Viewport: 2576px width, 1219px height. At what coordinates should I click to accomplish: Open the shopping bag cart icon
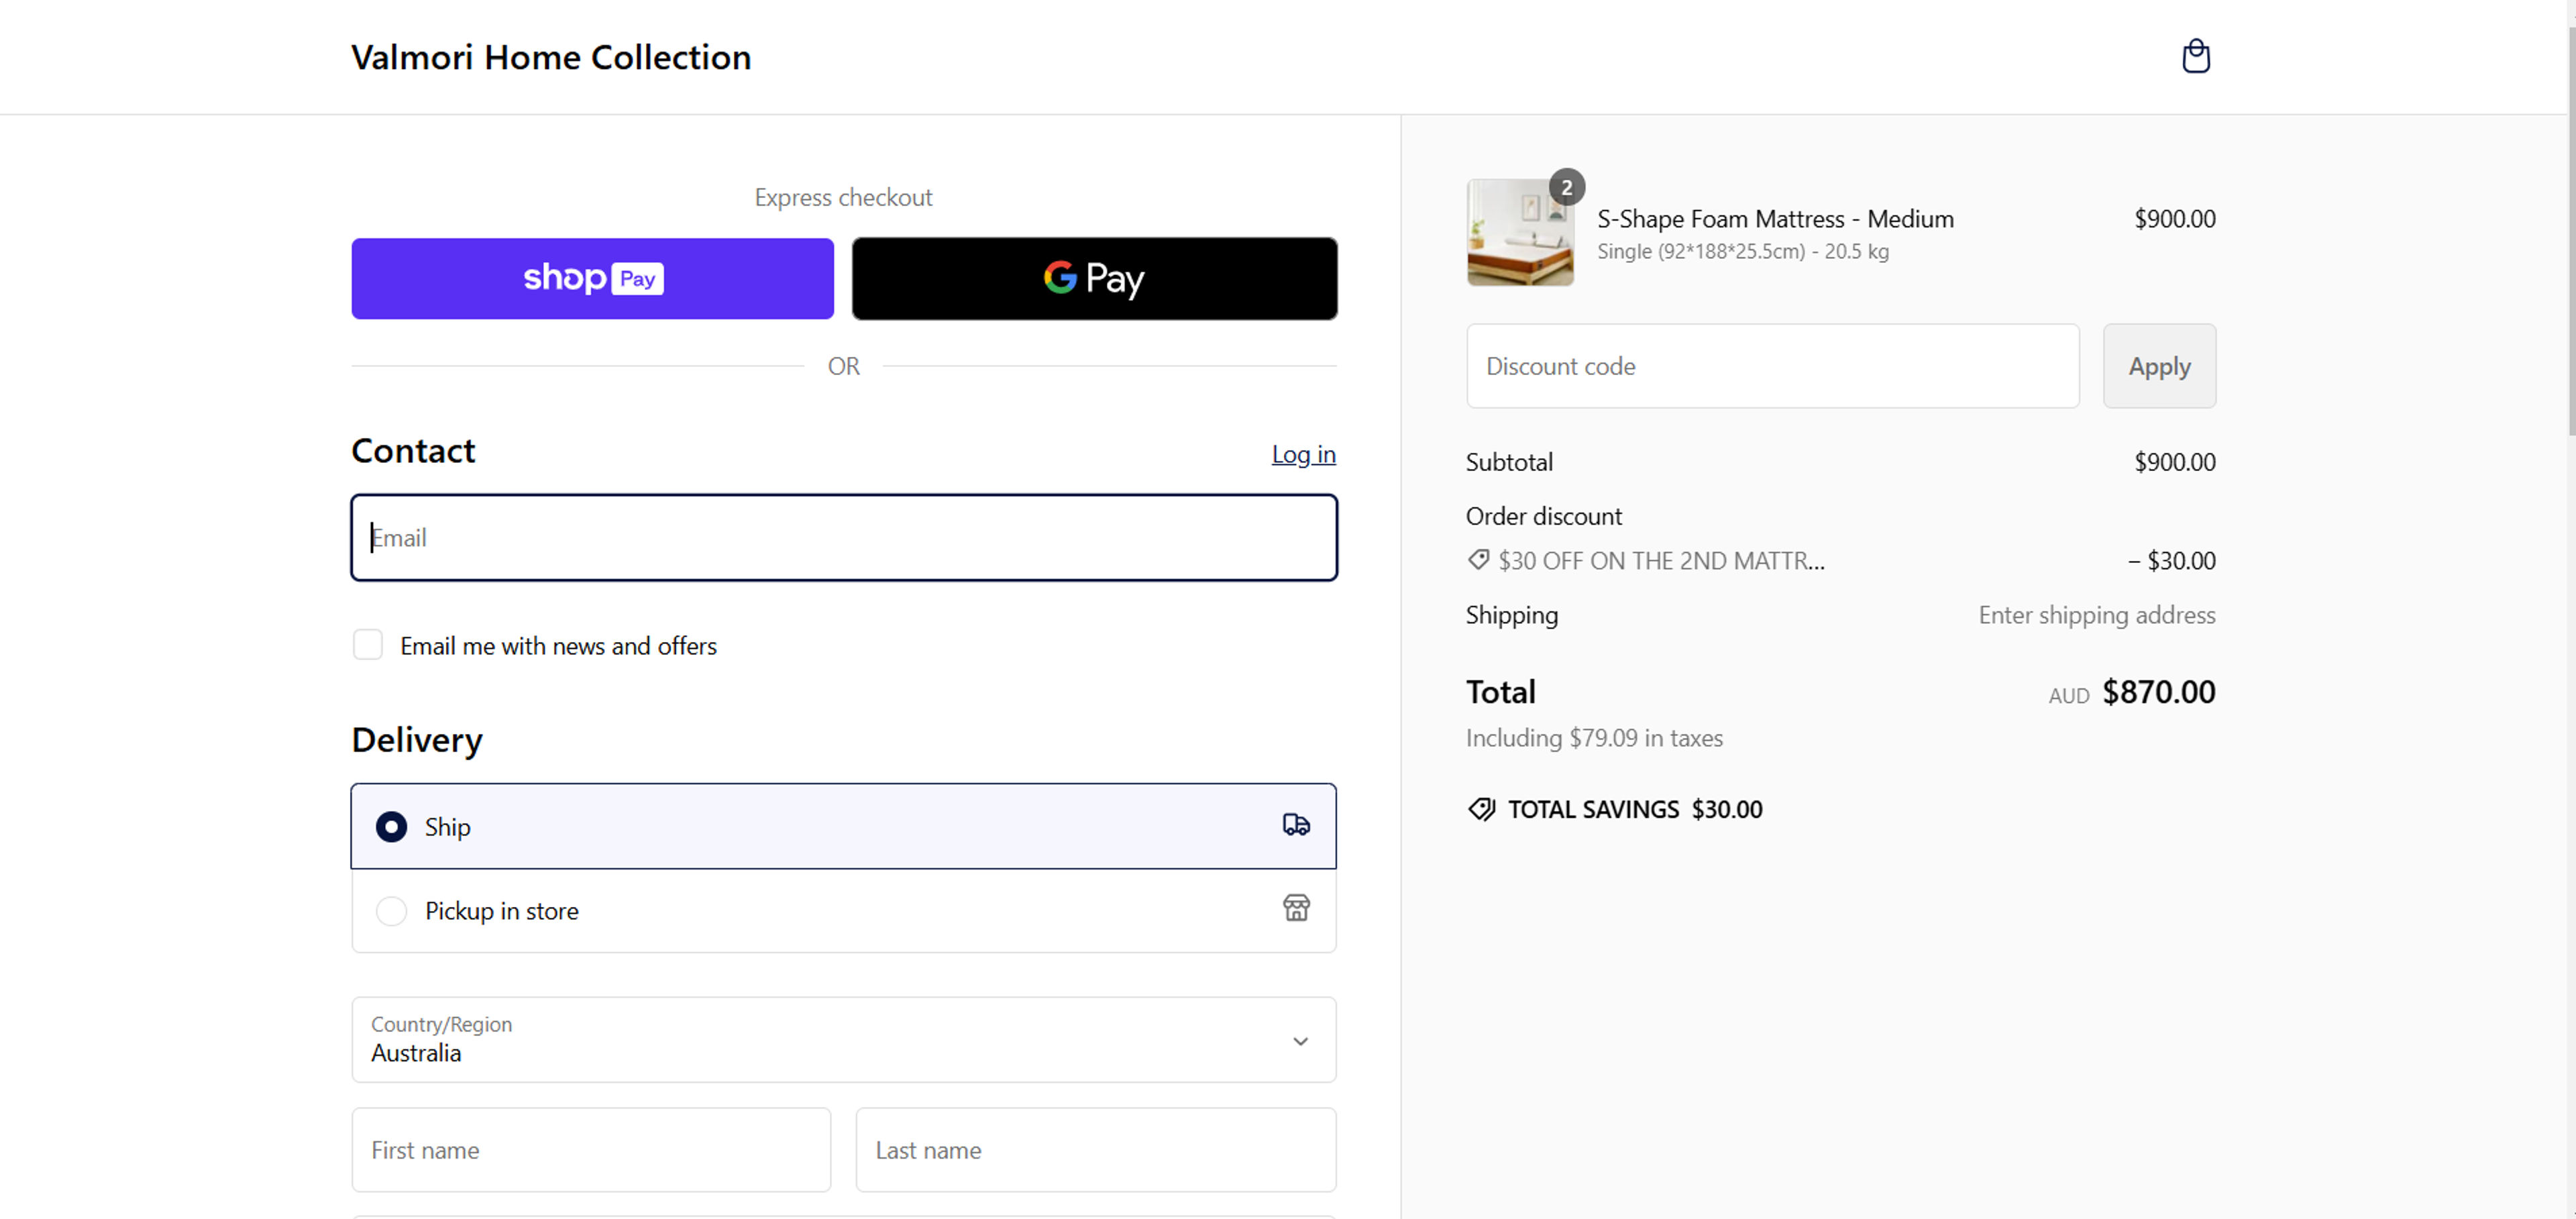[2195, 56]
